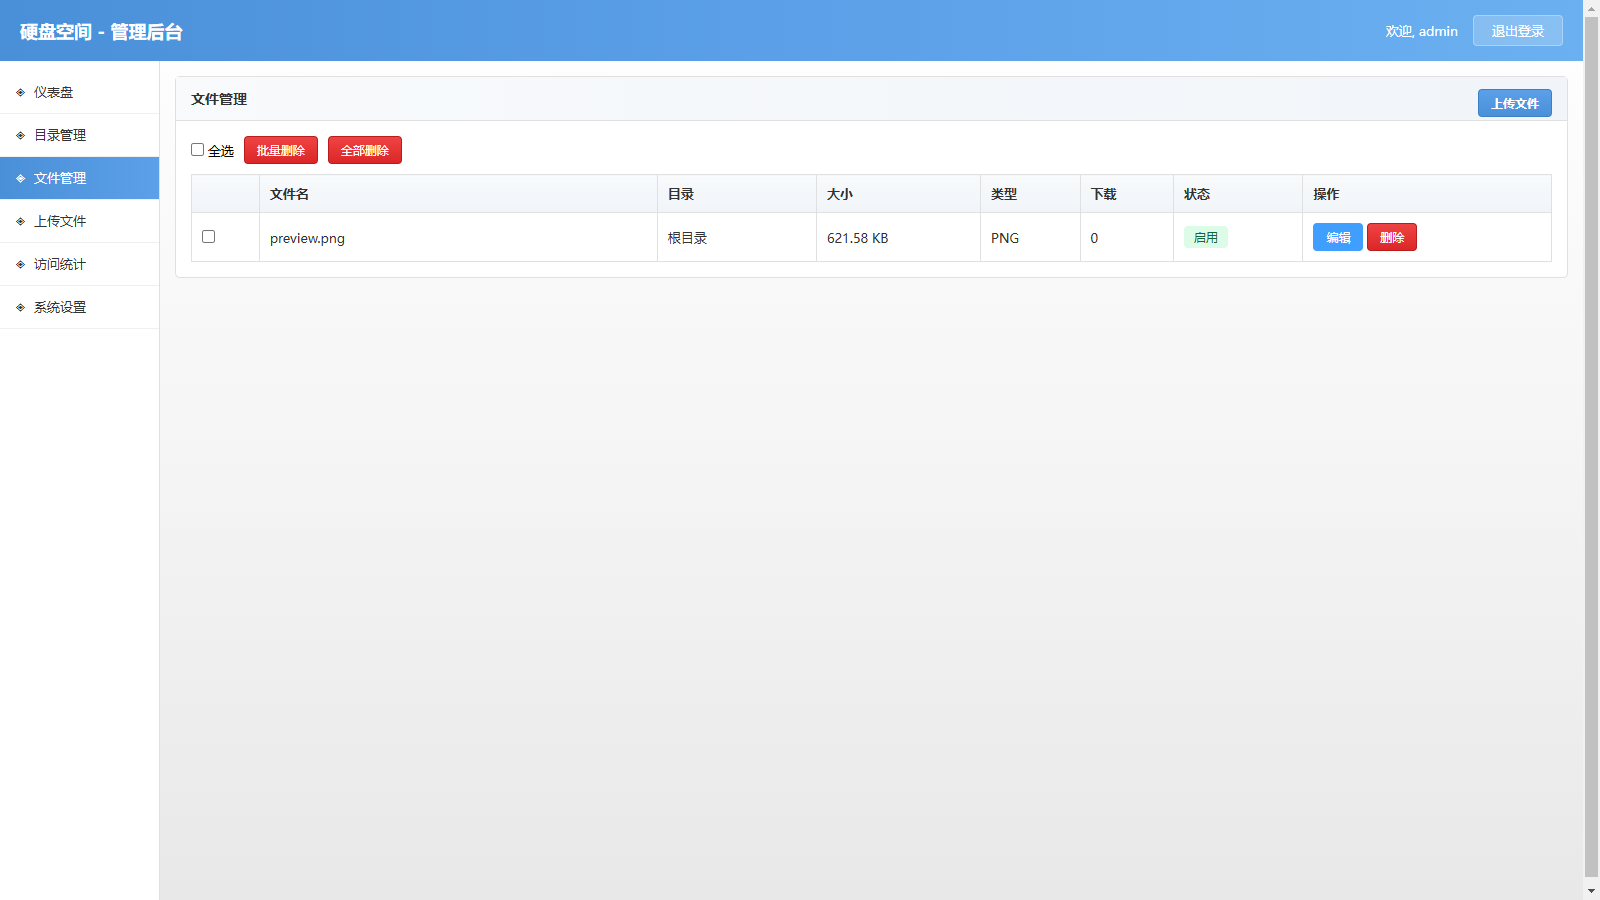1600x900 pixels.
Task: Click the 启用 status badge
Action: [x=1205, y=237]
